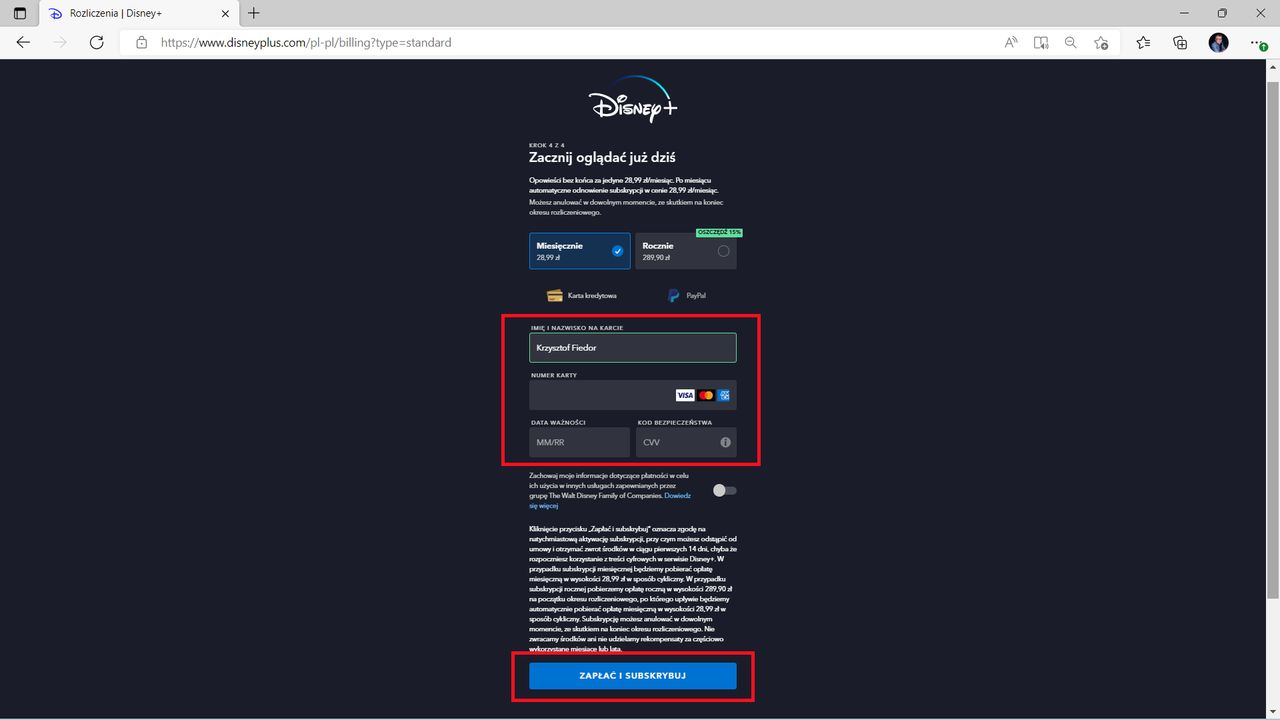Screen dimensions: 1280x720
Task: Enable saving payment info for Disney companies
Action: [x=724, y=490]
